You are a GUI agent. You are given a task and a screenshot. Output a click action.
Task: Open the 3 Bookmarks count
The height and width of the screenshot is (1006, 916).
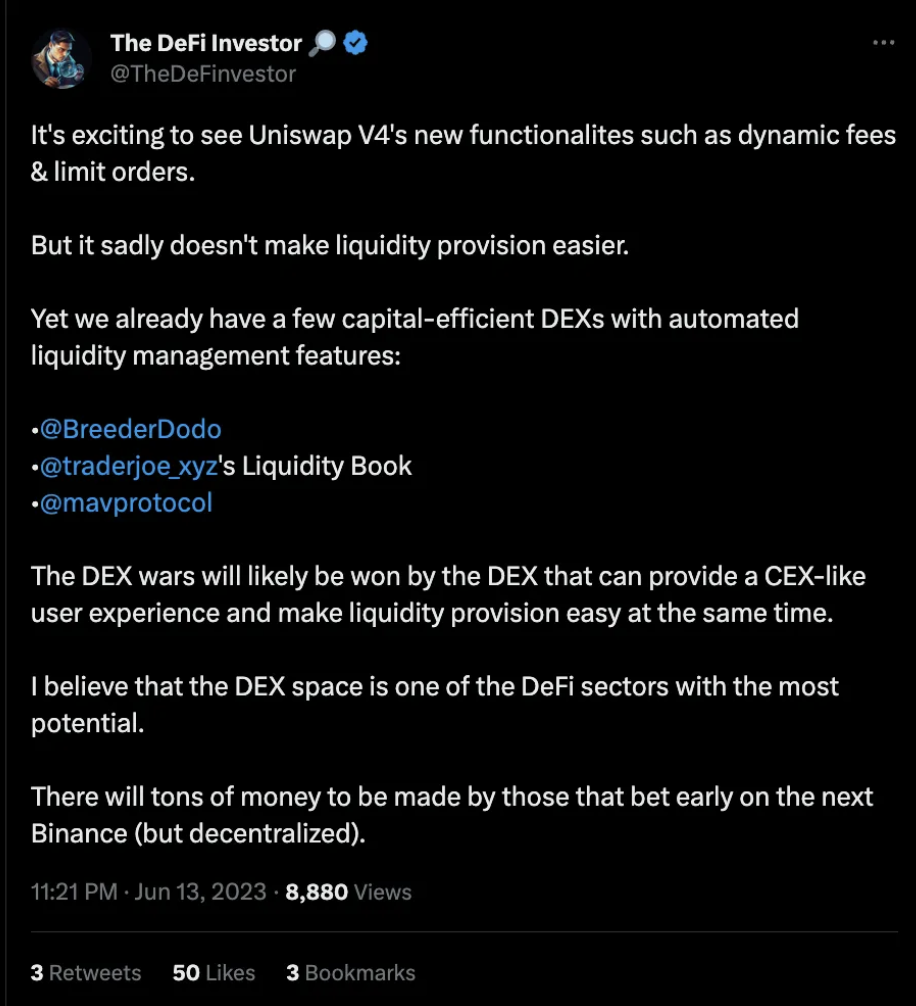coord(350,972)
